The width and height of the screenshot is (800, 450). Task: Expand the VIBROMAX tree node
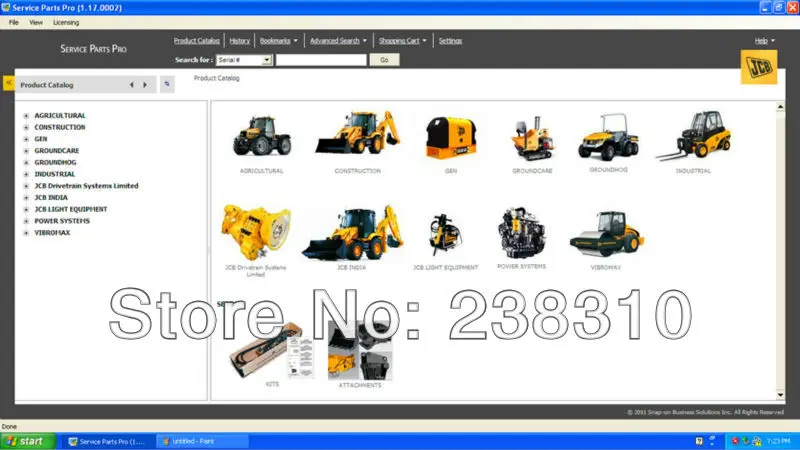click(x=26, y=233)
